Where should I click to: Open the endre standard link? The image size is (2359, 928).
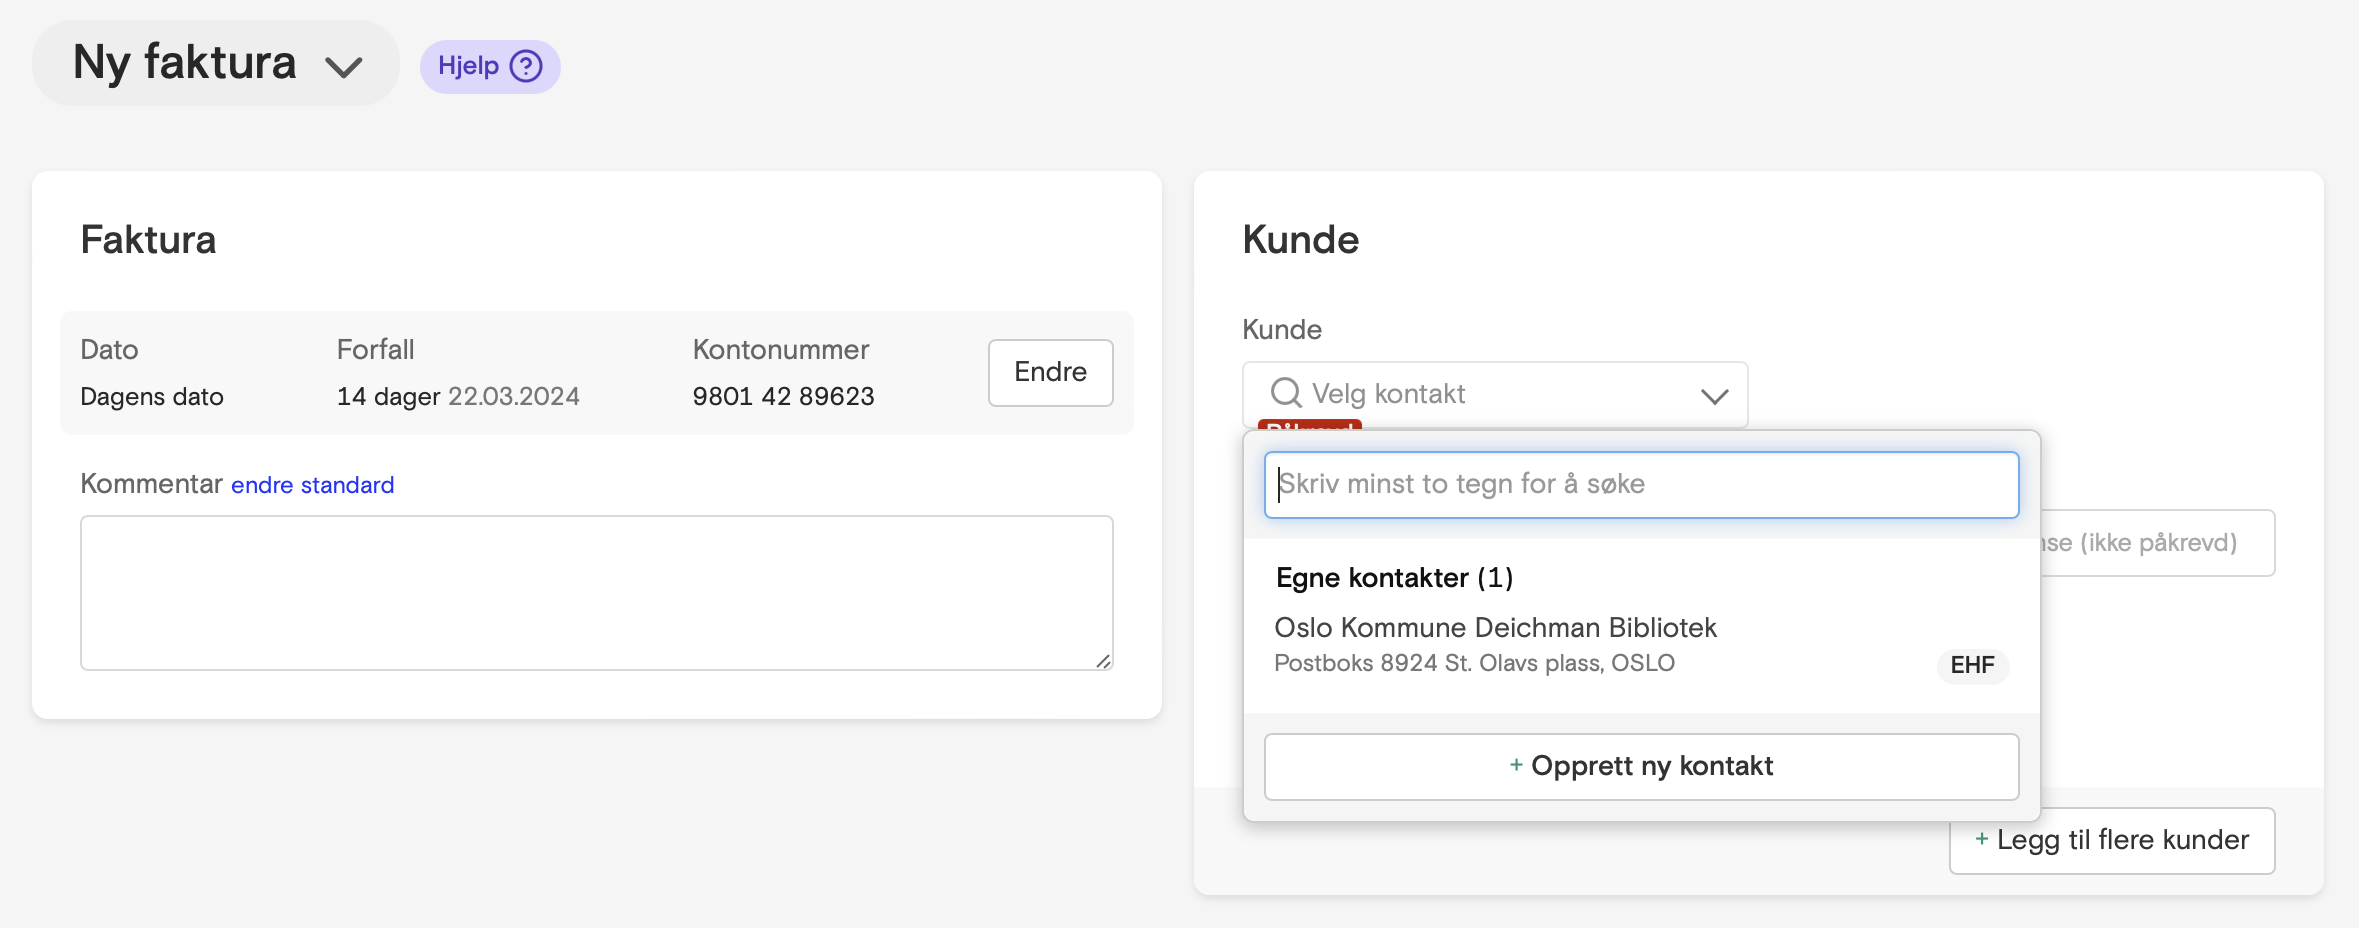tap(313, 485)
